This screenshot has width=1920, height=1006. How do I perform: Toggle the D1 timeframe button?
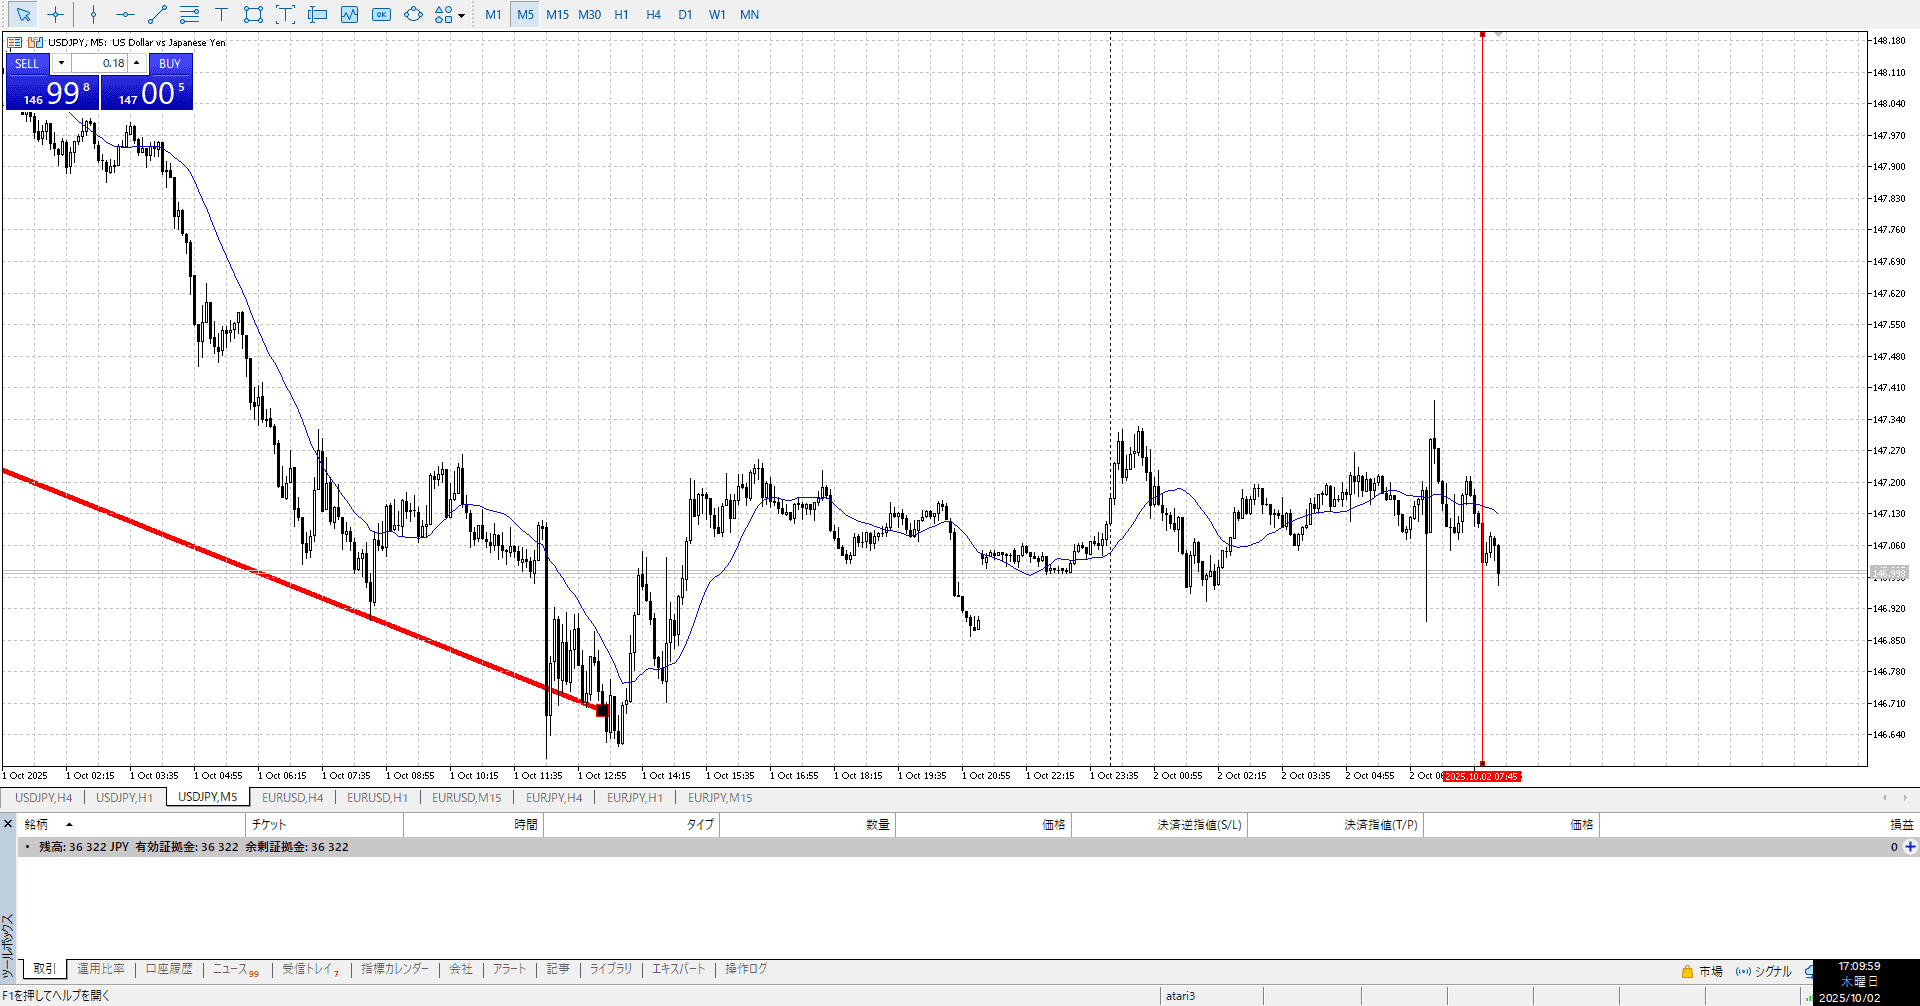coord(685,15)
